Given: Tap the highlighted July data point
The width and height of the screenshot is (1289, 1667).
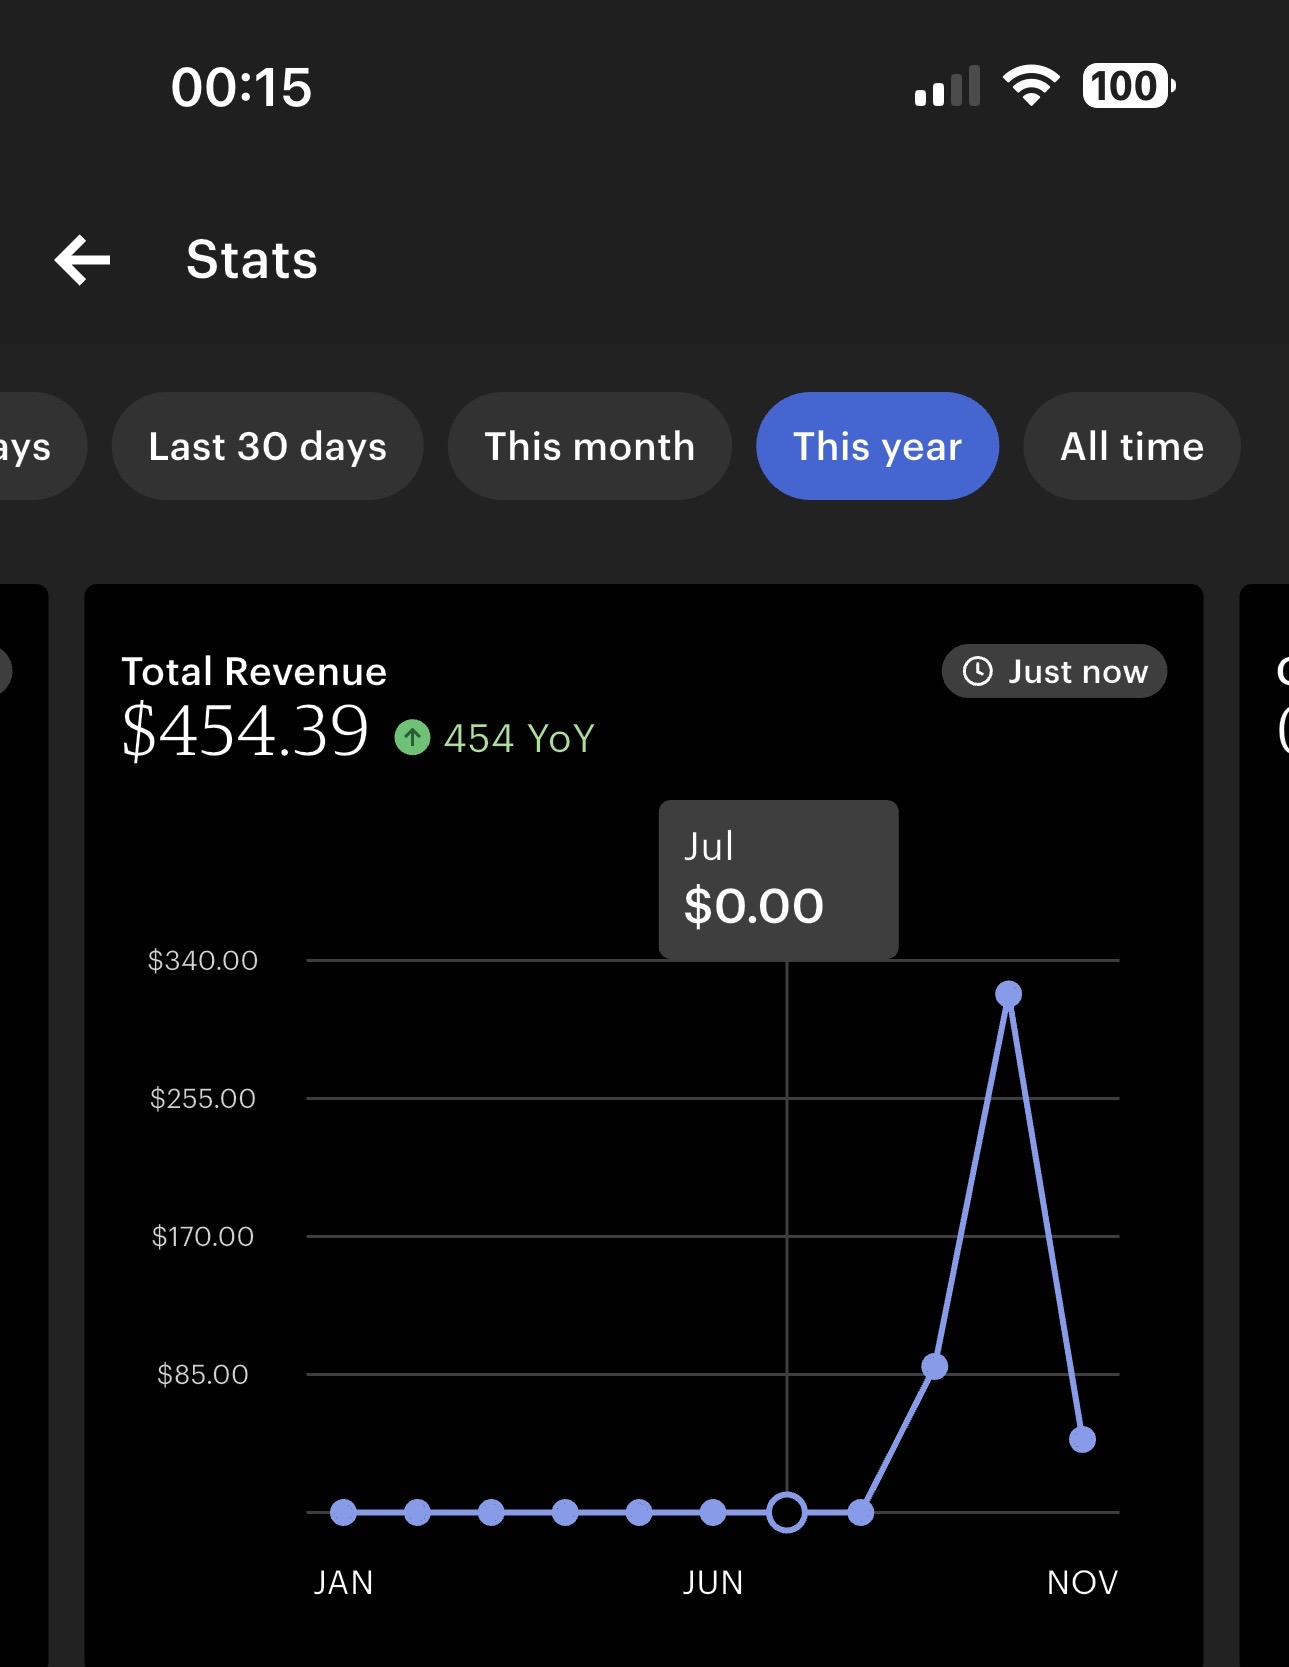Looking at the screenshot, I should tap(787, 1512).
